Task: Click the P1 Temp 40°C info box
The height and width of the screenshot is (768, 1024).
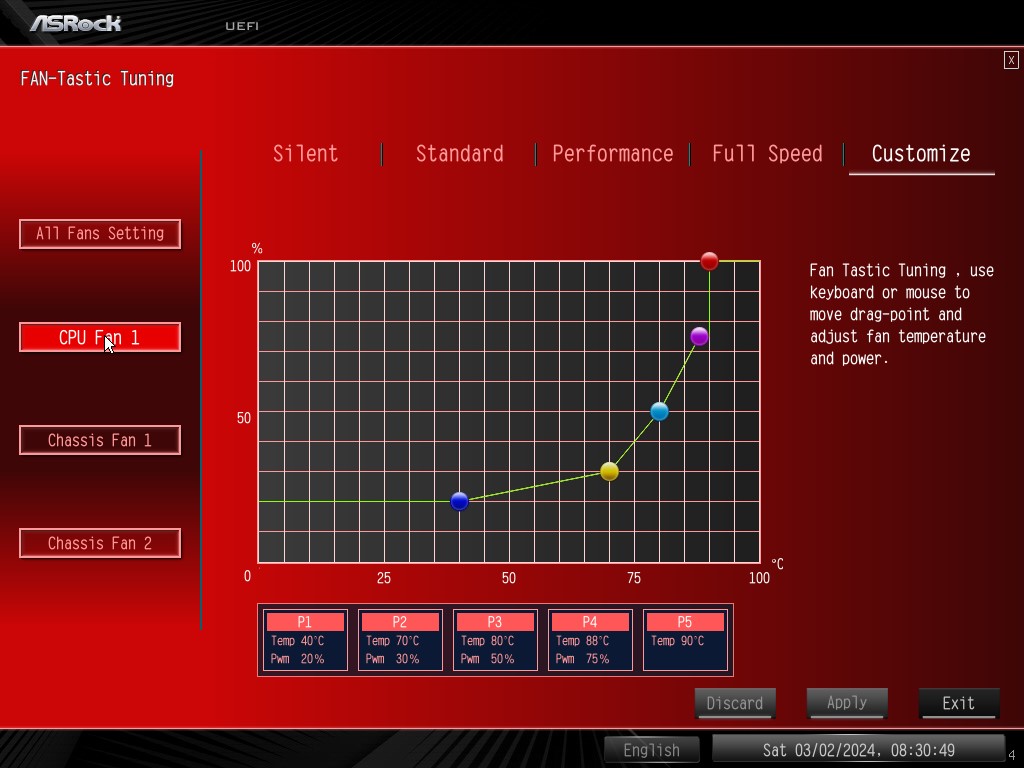Action: (x=304, y=640)
